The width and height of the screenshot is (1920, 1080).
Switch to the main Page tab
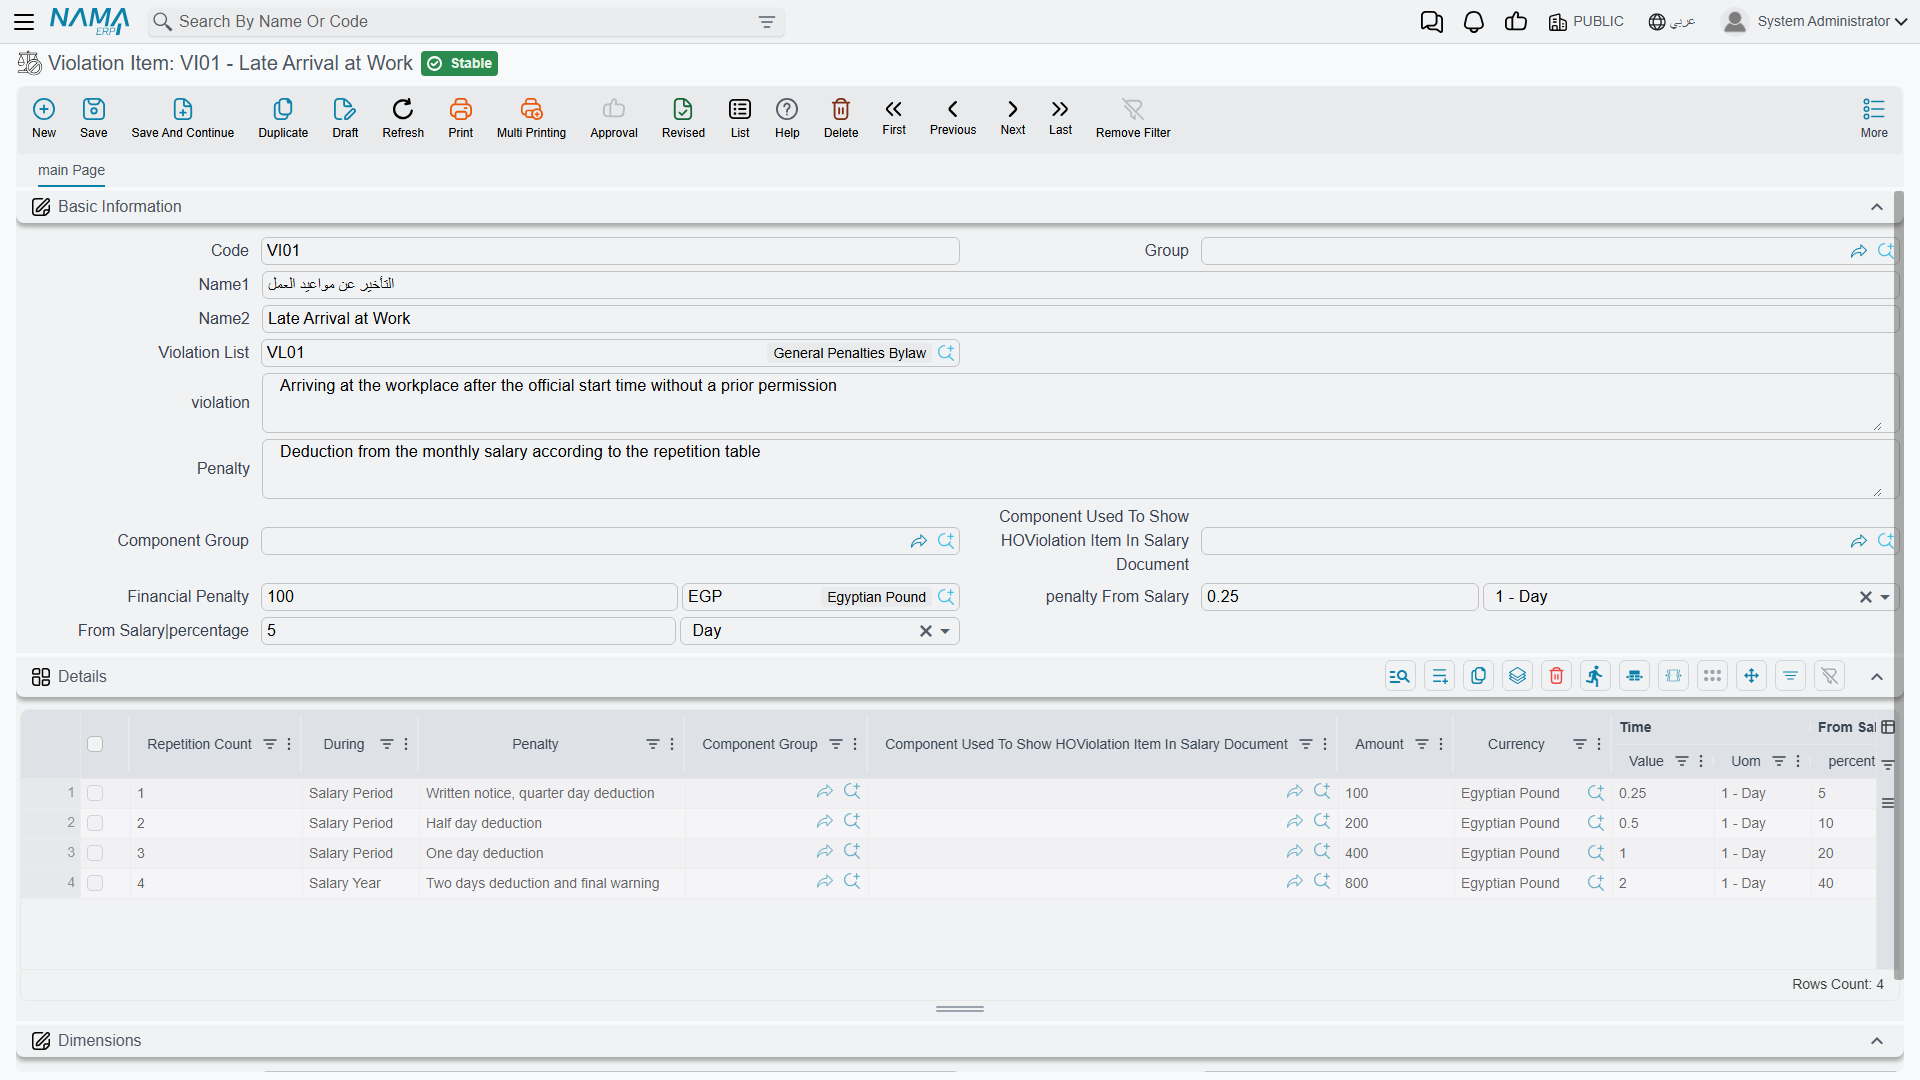[71, 171]
